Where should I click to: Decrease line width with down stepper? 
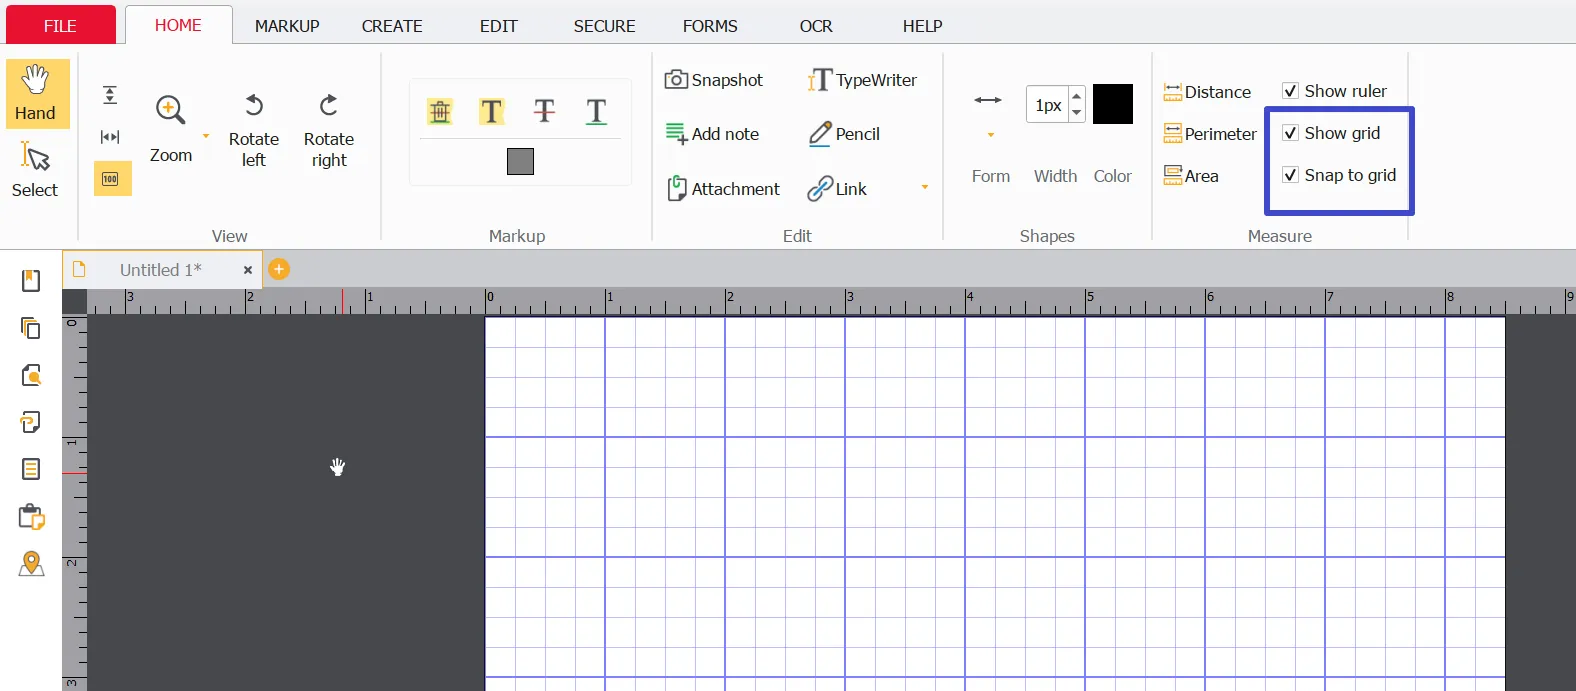tap(1077, 112)
